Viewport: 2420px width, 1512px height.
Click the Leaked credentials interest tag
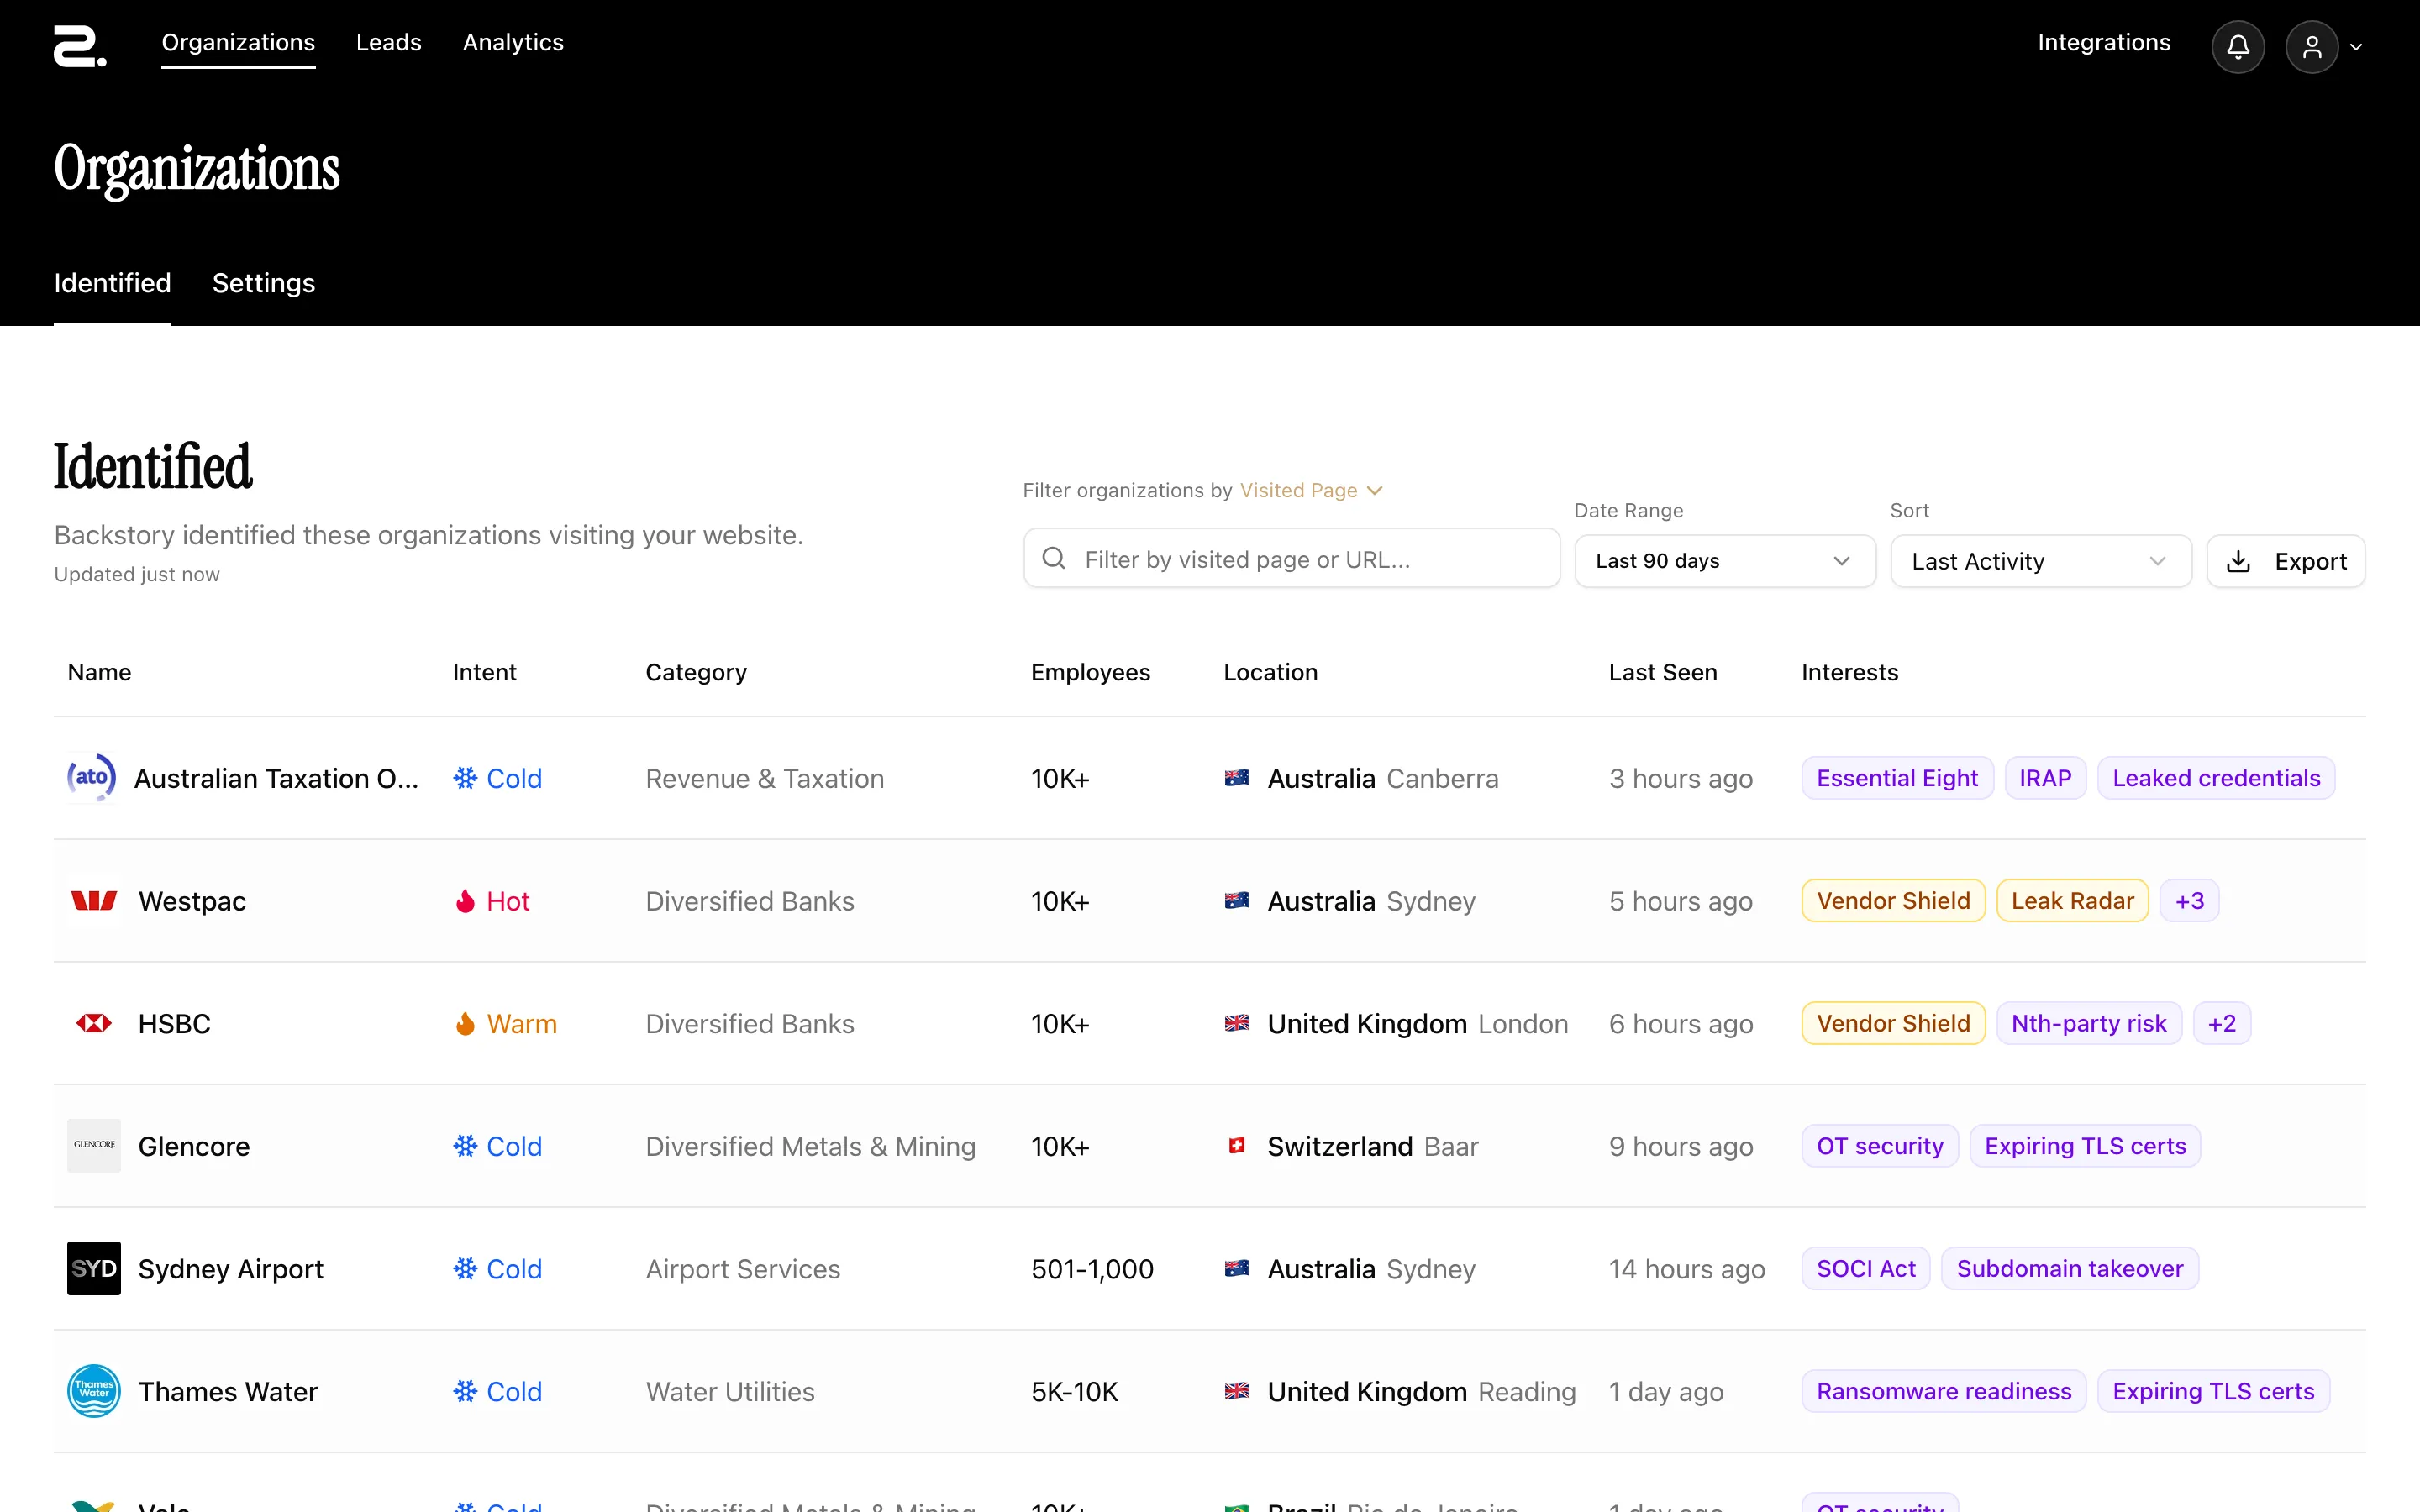click(x=2216, y=778)
